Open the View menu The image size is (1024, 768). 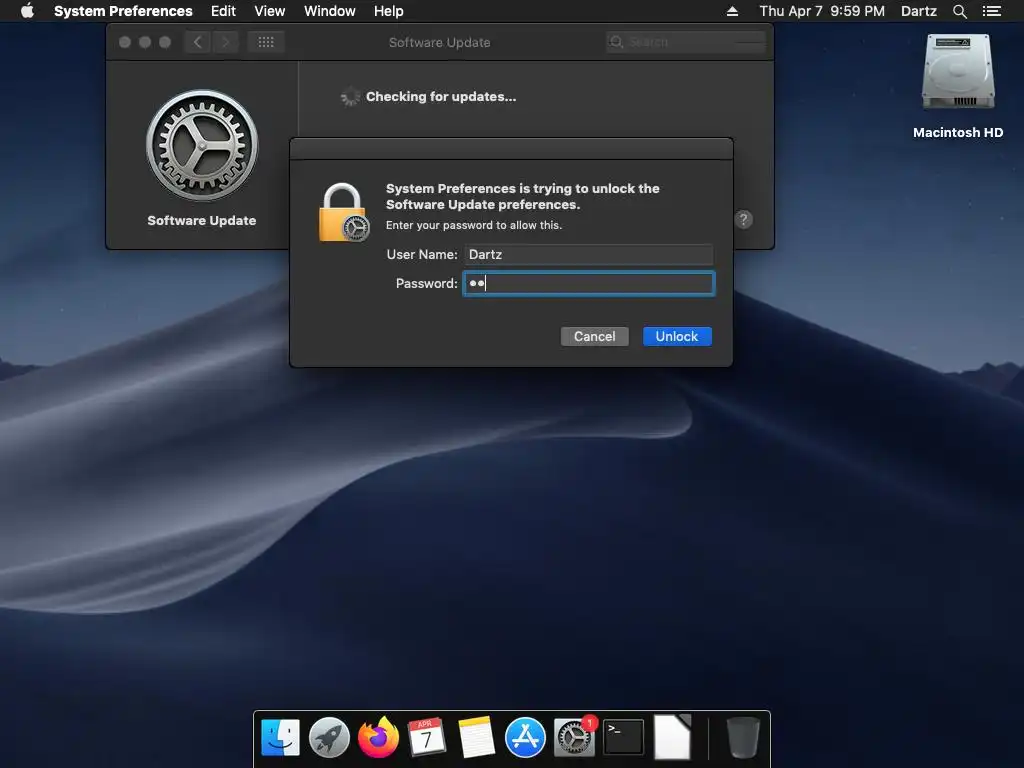270,11
